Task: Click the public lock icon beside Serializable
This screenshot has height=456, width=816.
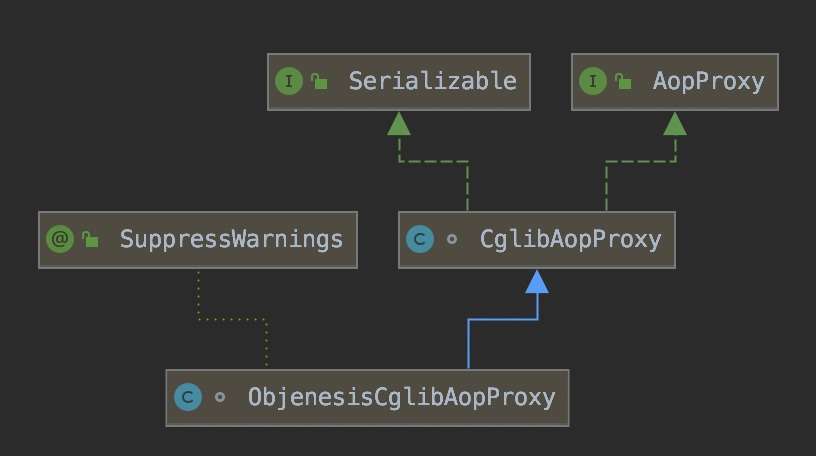Action: [320, 82]
